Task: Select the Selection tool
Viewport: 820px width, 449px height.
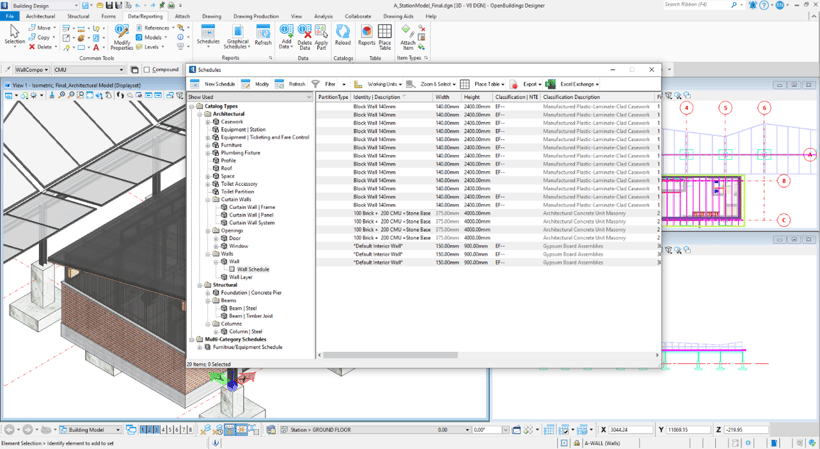Action: 15,34
